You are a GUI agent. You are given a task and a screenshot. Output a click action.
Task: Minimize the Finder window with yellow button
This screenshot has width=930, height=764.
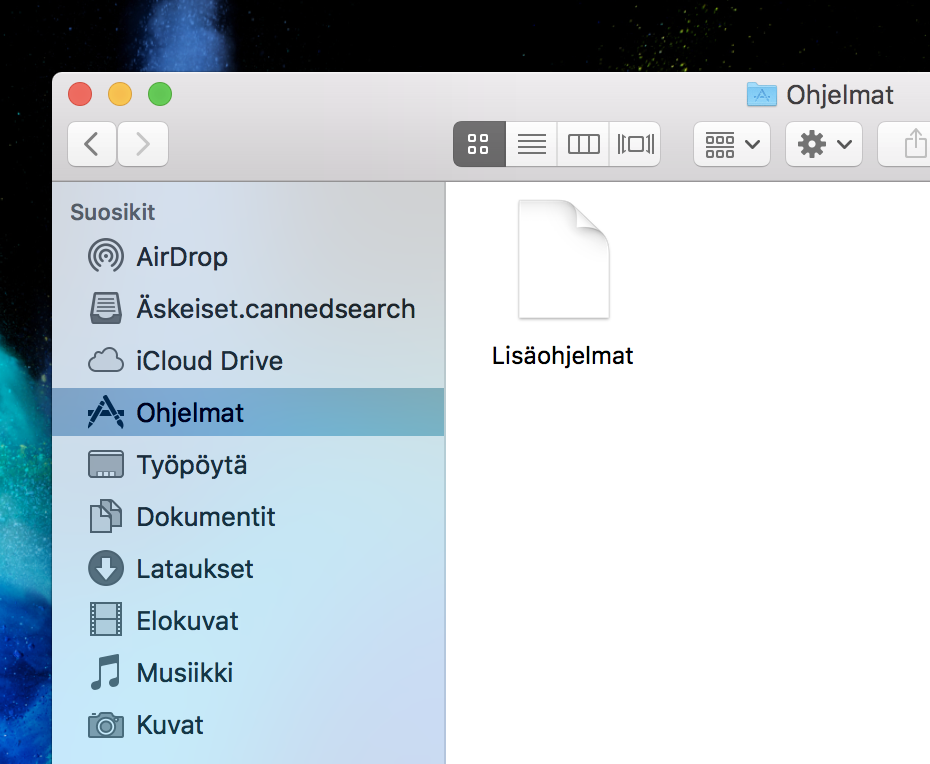[x=120, y=94]
